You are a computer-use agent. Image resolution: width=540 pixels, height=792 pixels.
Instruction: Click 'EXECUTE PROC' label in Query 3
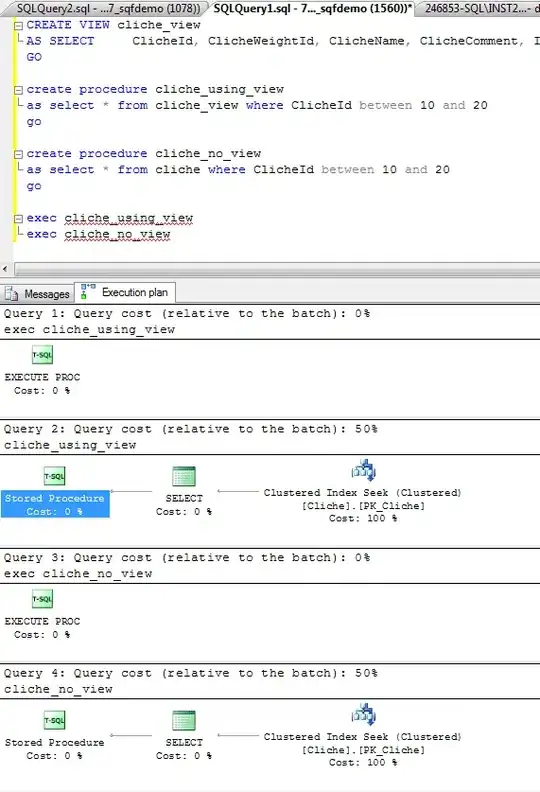pyautogui.click(x=42, y=621)
